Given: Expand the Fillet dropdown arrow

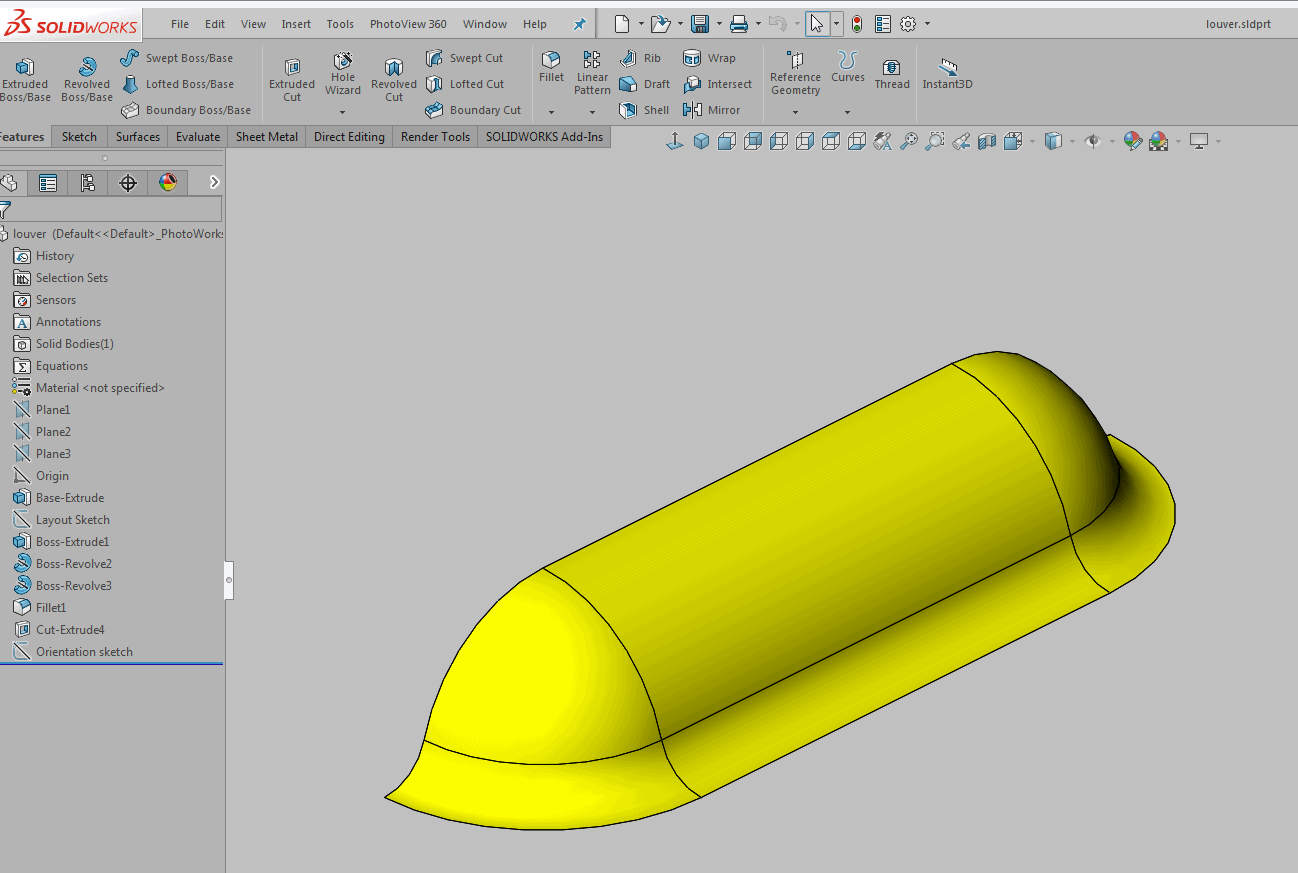Looking at the screenshot, I should click(551, 112).
